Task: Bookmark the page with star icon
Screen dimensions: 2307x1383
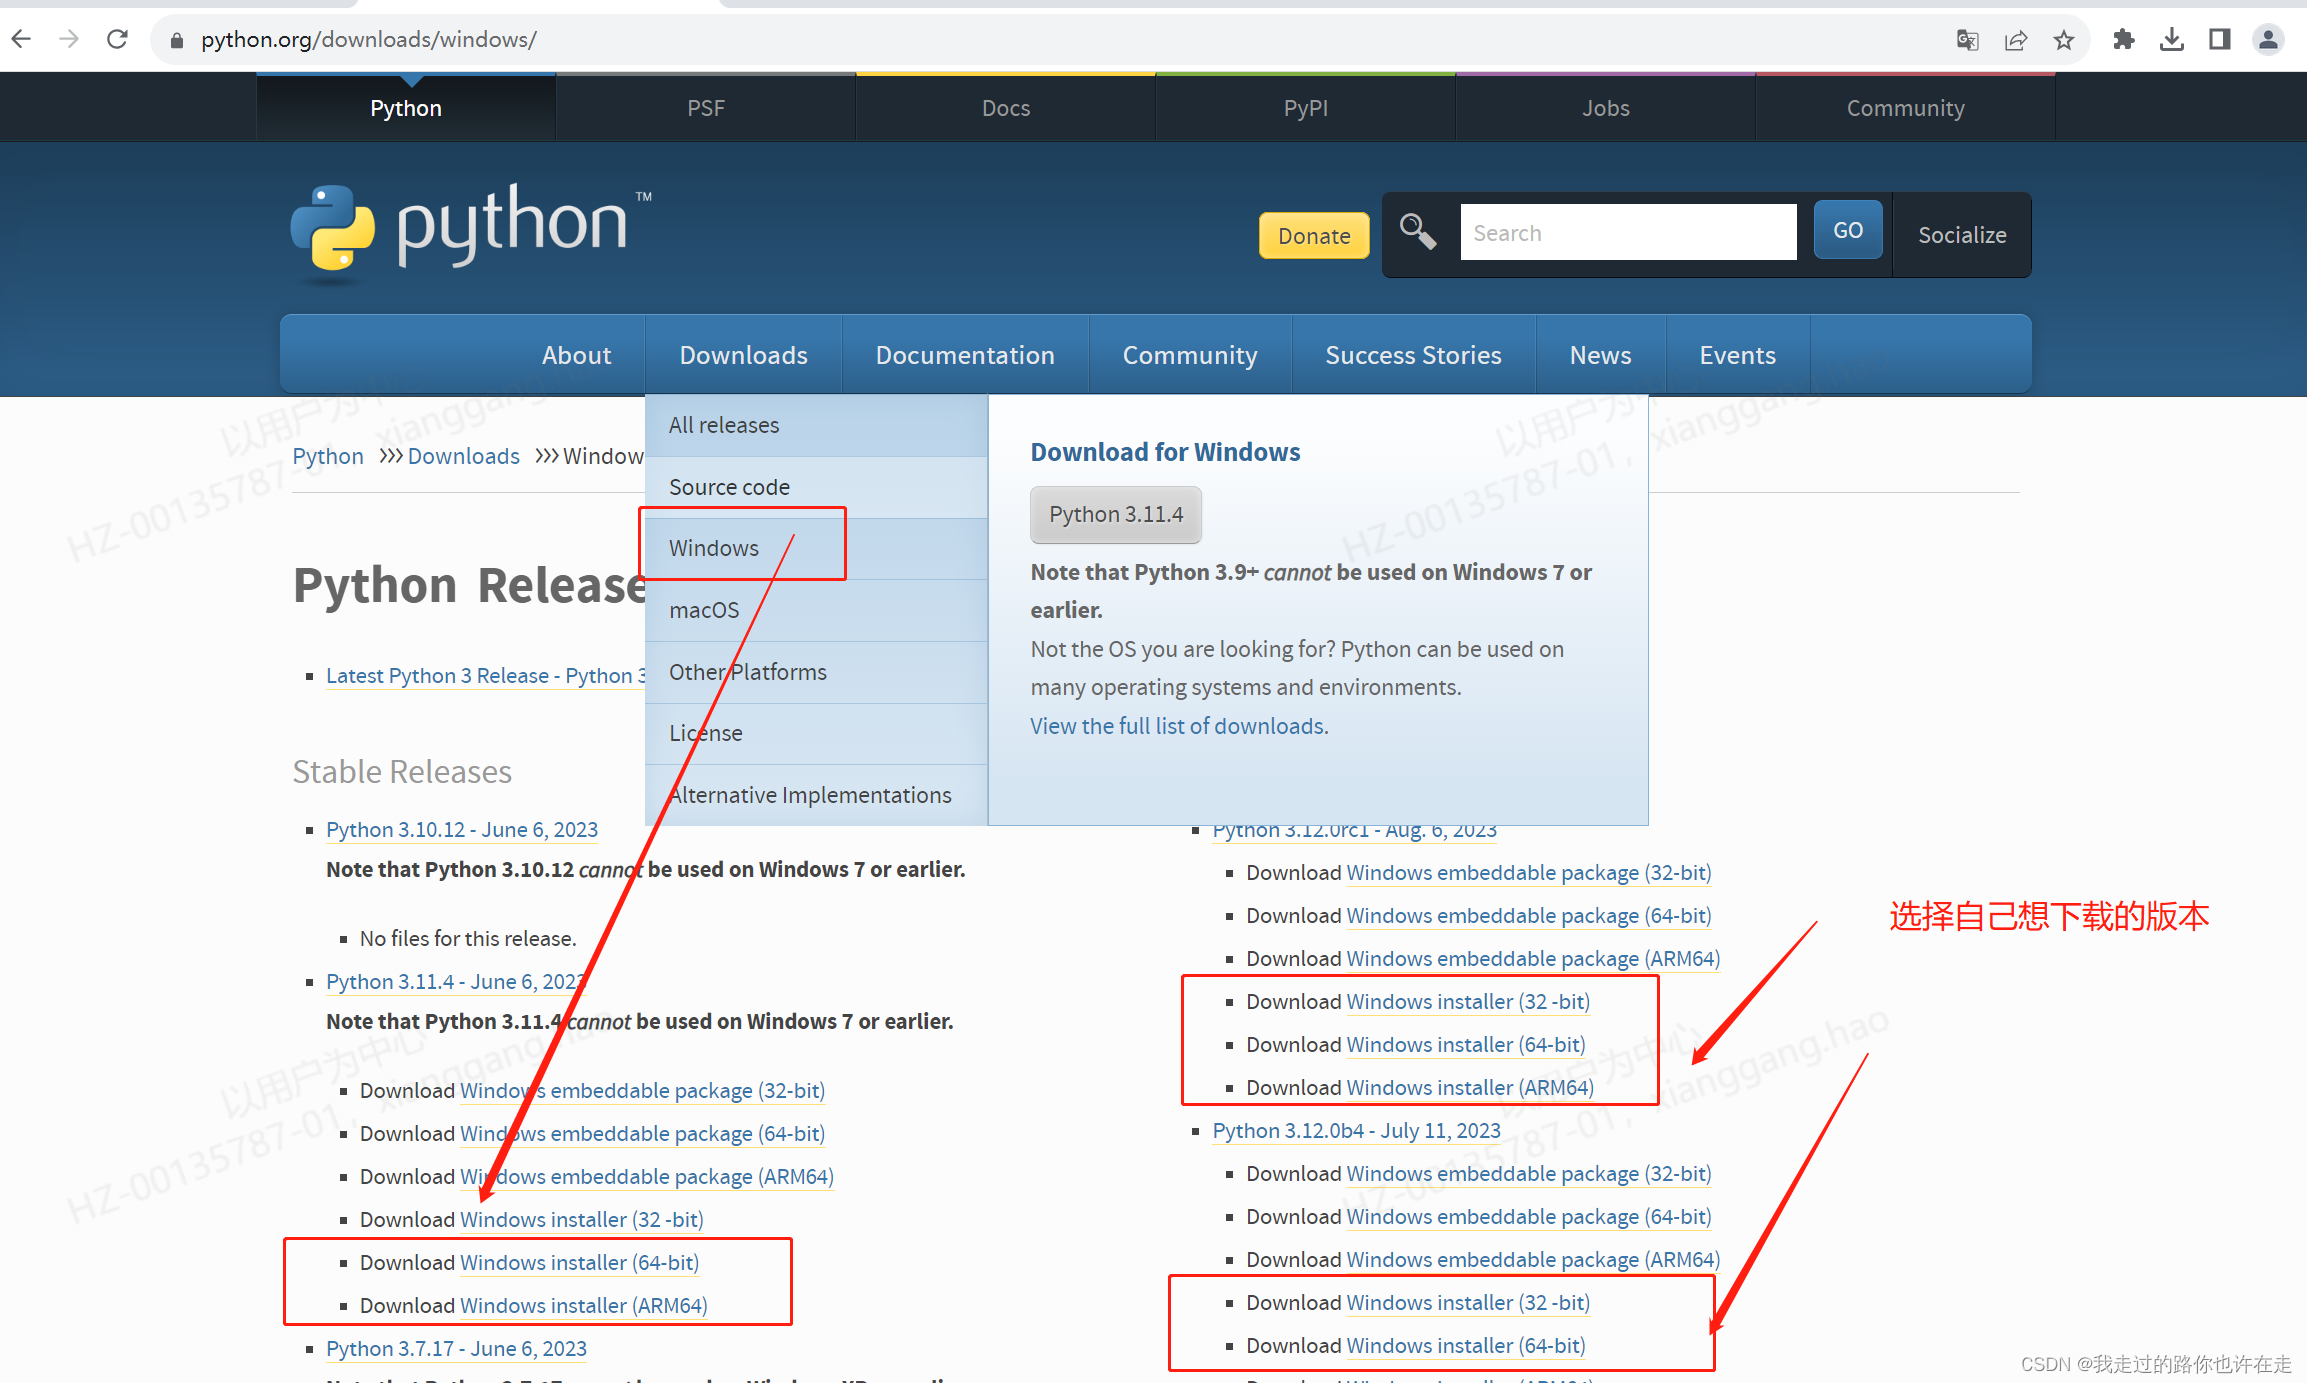Action: (2063, 40)
